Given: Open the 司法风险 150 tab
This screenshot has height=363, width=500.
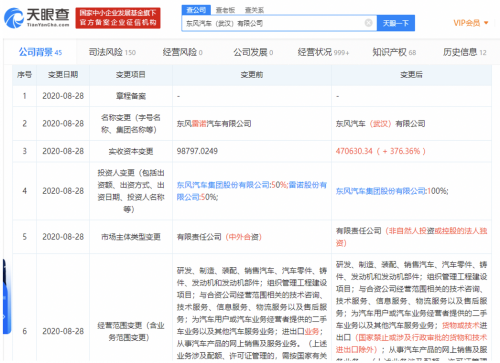Looking at the screenshot, I should click(112, 52).
